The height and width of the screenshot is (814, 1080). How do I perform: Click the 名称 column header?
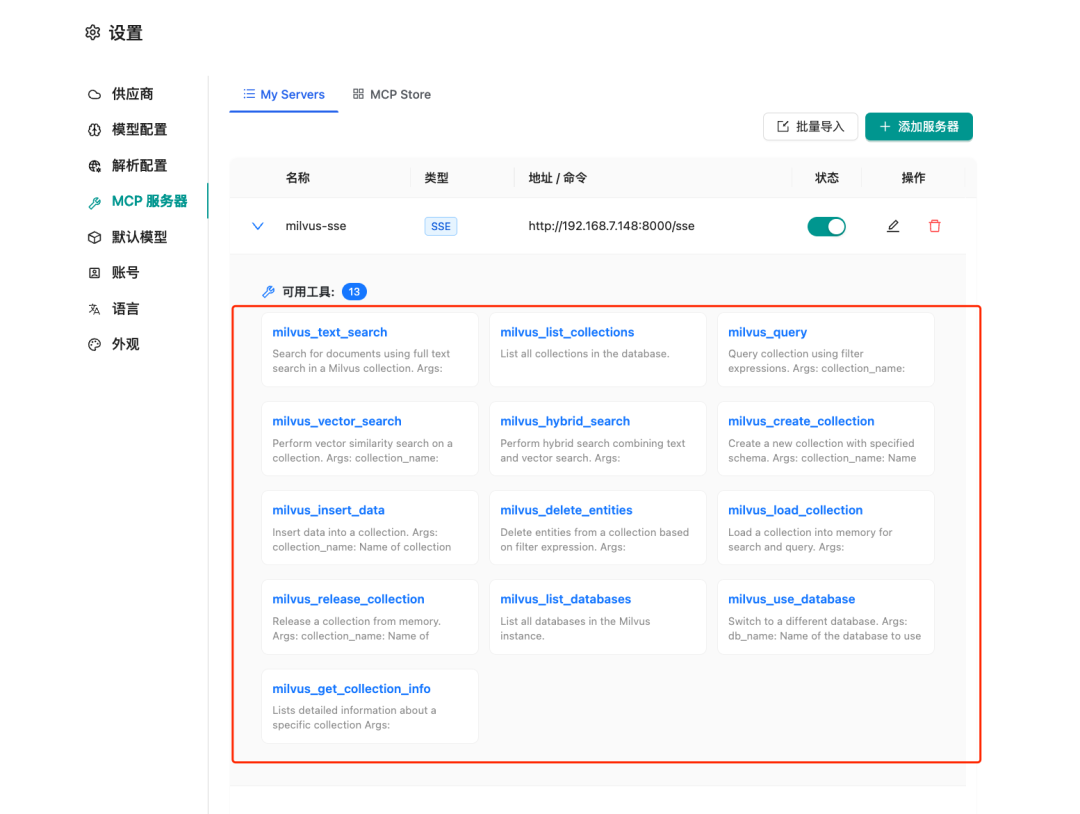[x=298, y=178]
